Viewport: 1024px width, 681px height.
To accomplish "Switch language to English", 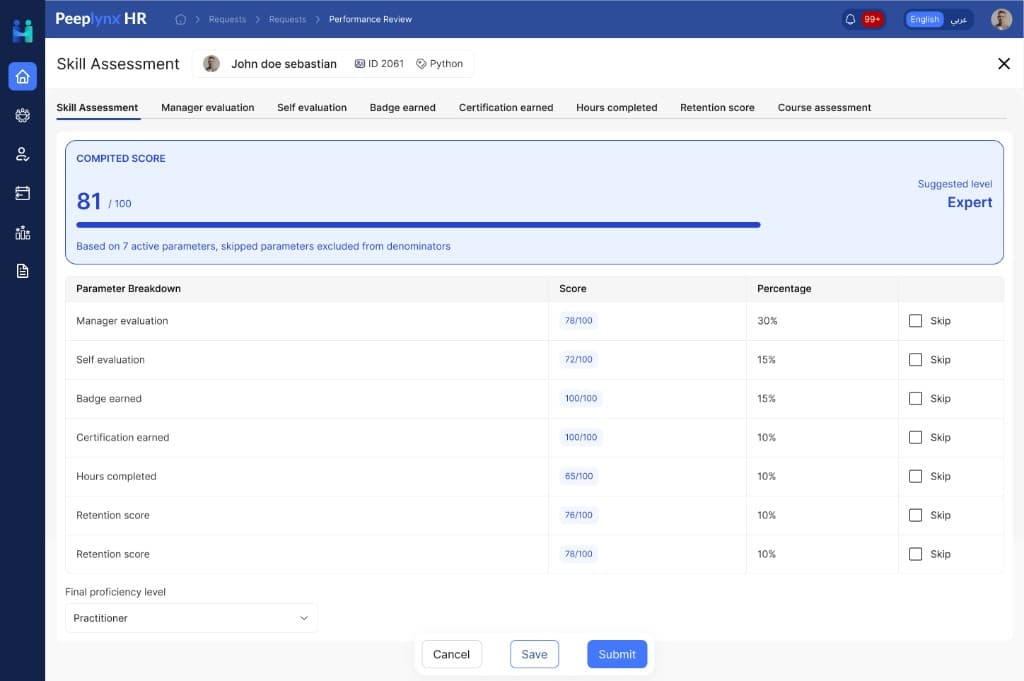I will coord(924,19).
